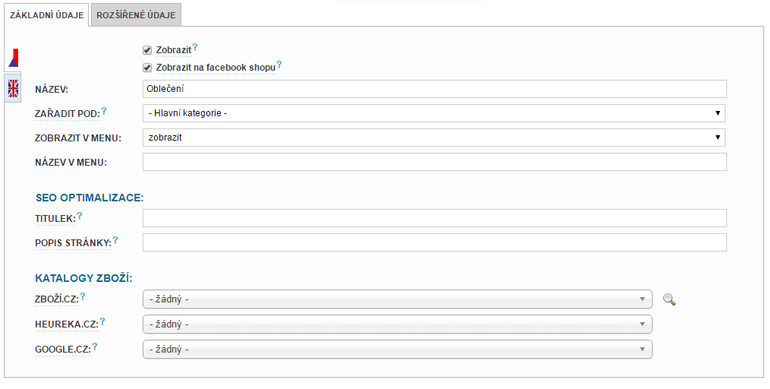Open help icon beside Zobrazit na facebook shopu
The image size is (770, 389).
click(279, 64)
